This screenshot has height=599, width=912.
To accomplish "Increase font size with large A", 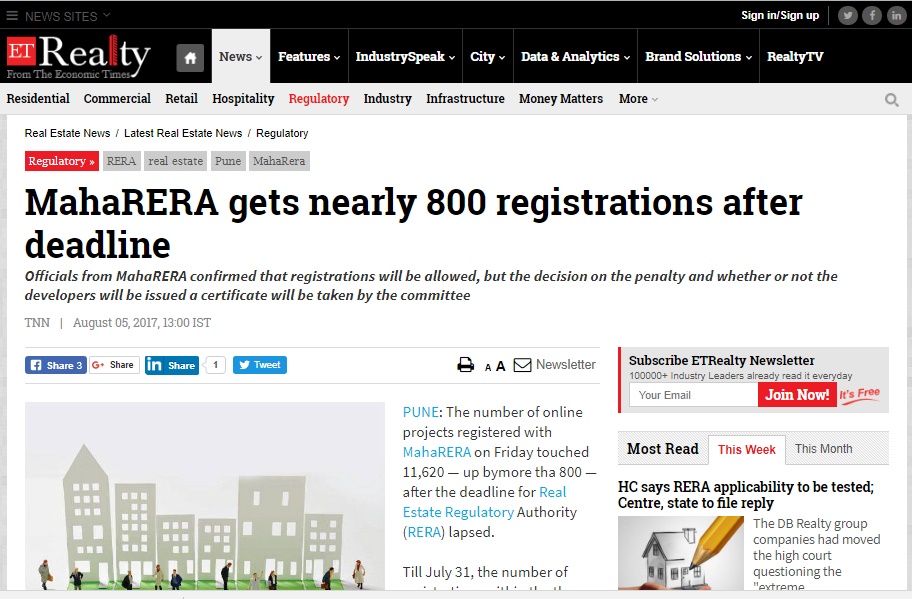I will pyautogui.click(x=500, y=366).
